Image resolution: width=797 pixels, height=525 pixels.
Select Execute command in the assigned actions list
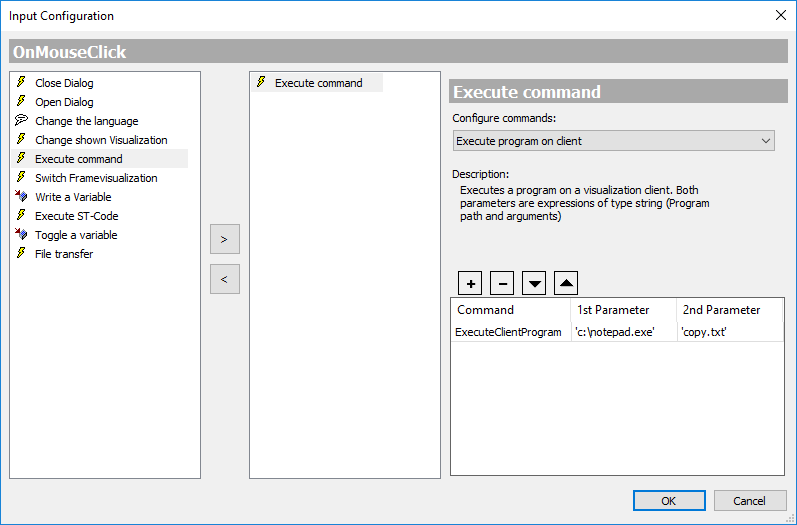tap(318, 83)
